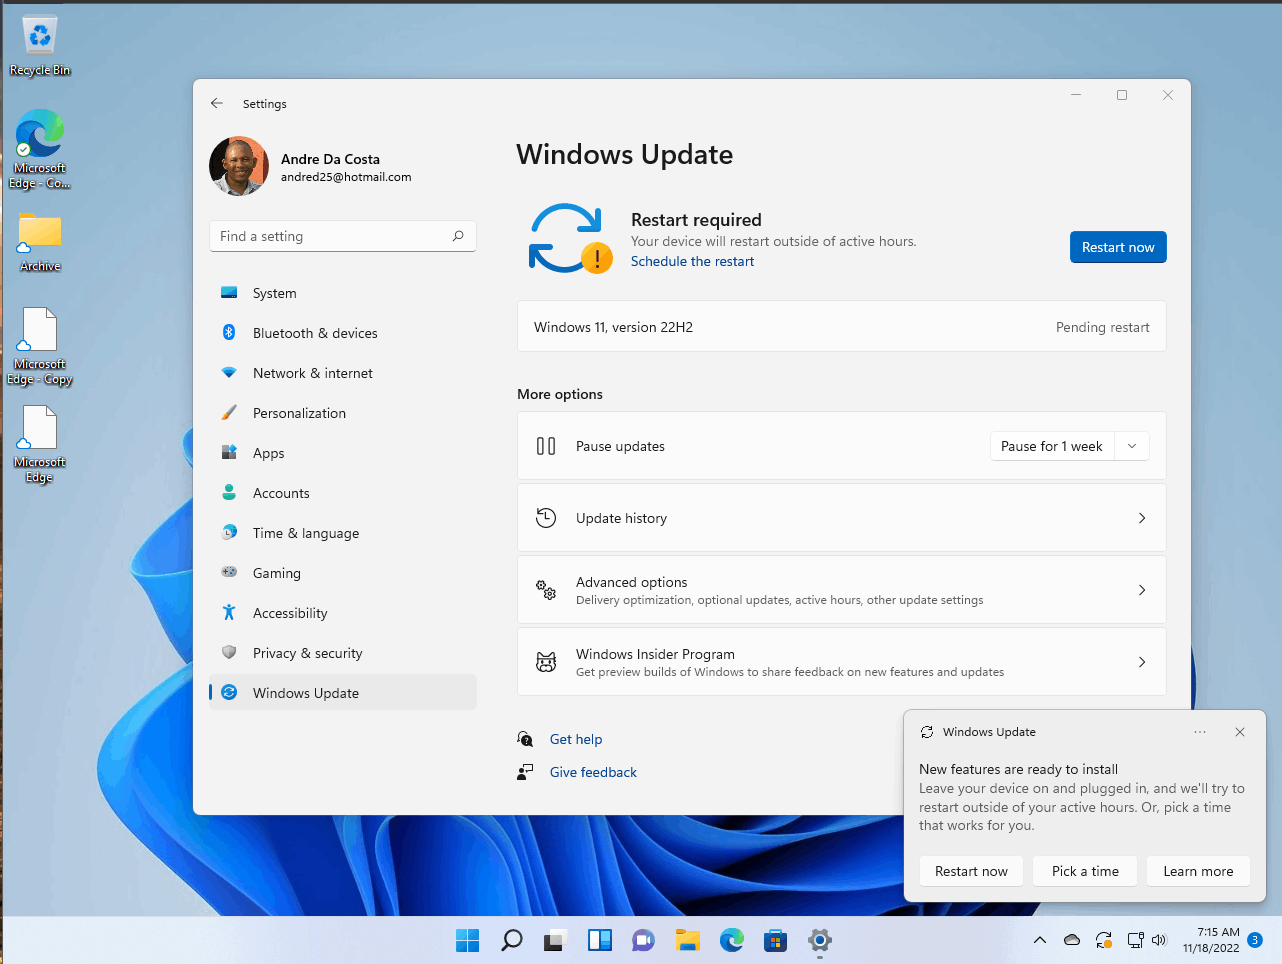The width and height of the screenshot is (1282, 964).
Task: Click the Get help link
Action: (576, 739)
